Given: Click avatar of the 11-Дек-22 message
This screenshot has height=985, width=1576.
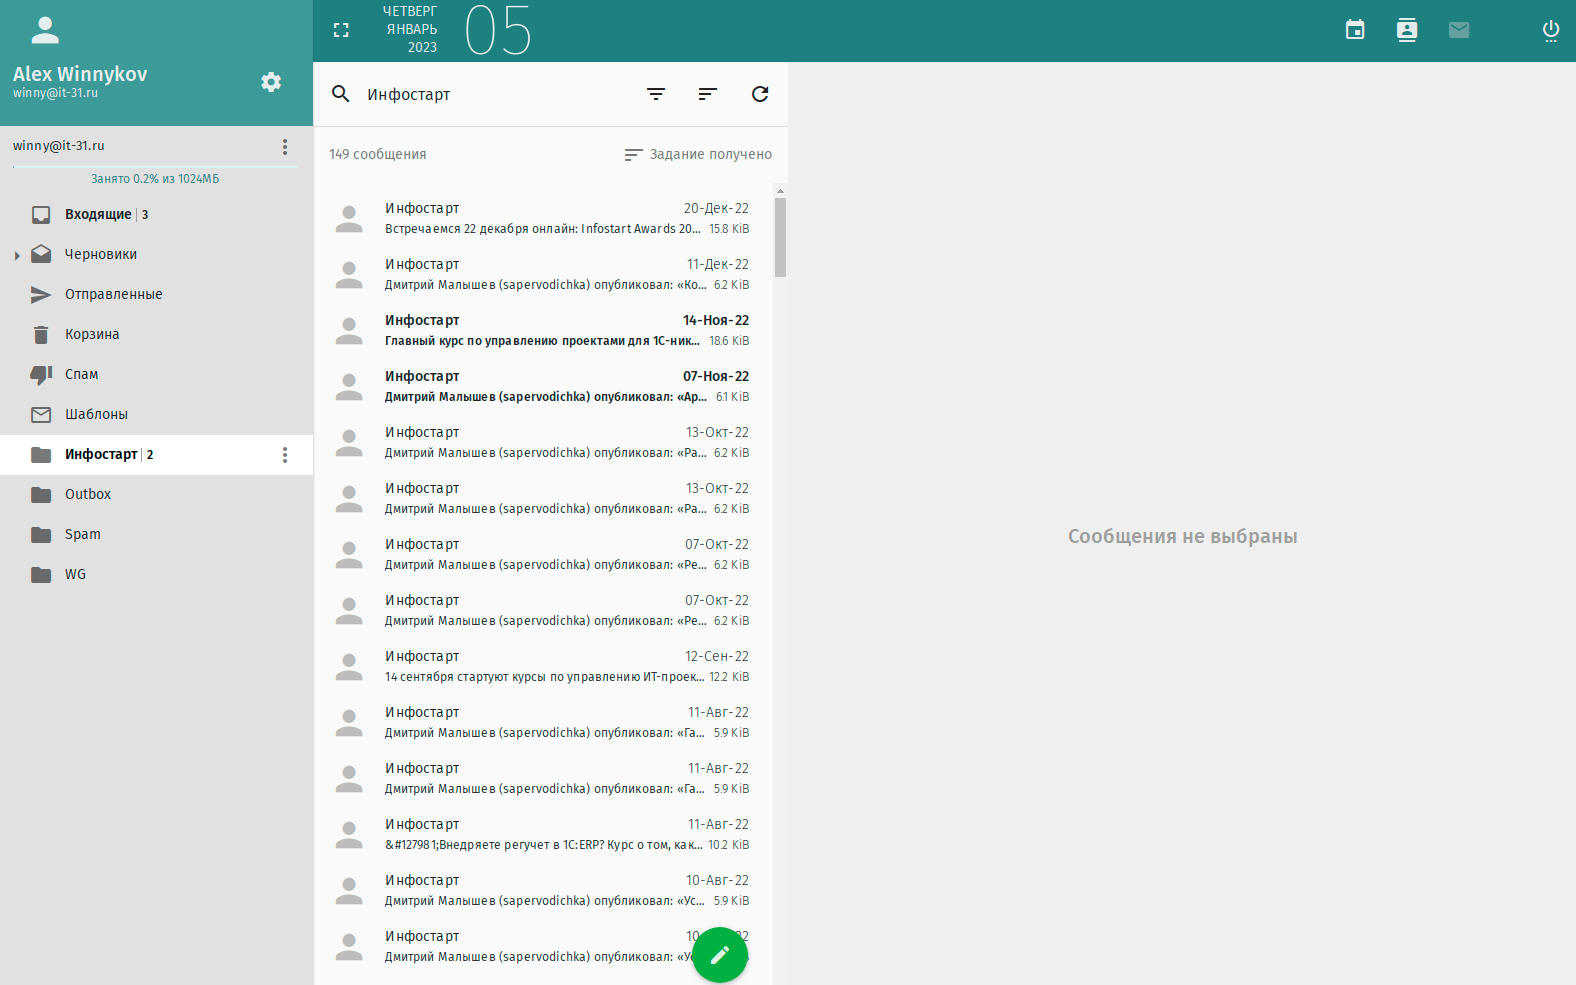Looking at the screenshot, I should [x=349, y=274].
